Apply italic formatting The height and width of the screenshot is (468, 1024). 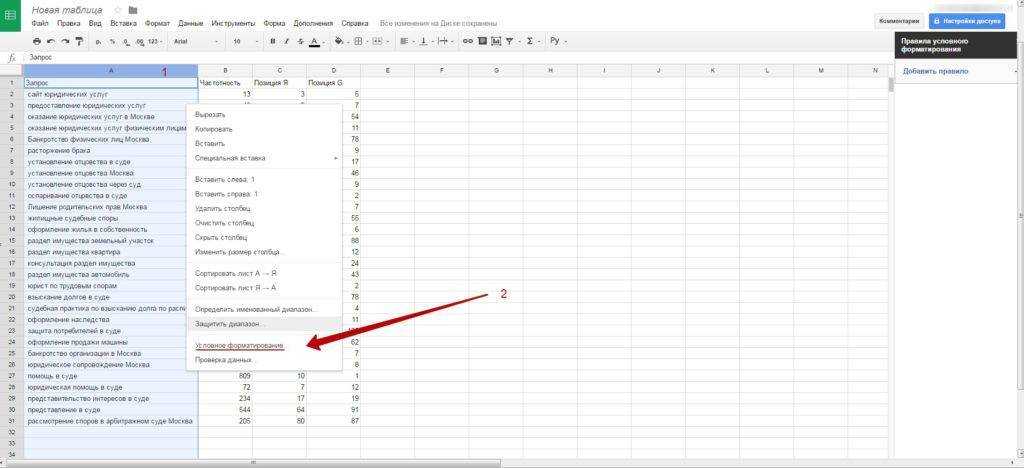(286, 41)
